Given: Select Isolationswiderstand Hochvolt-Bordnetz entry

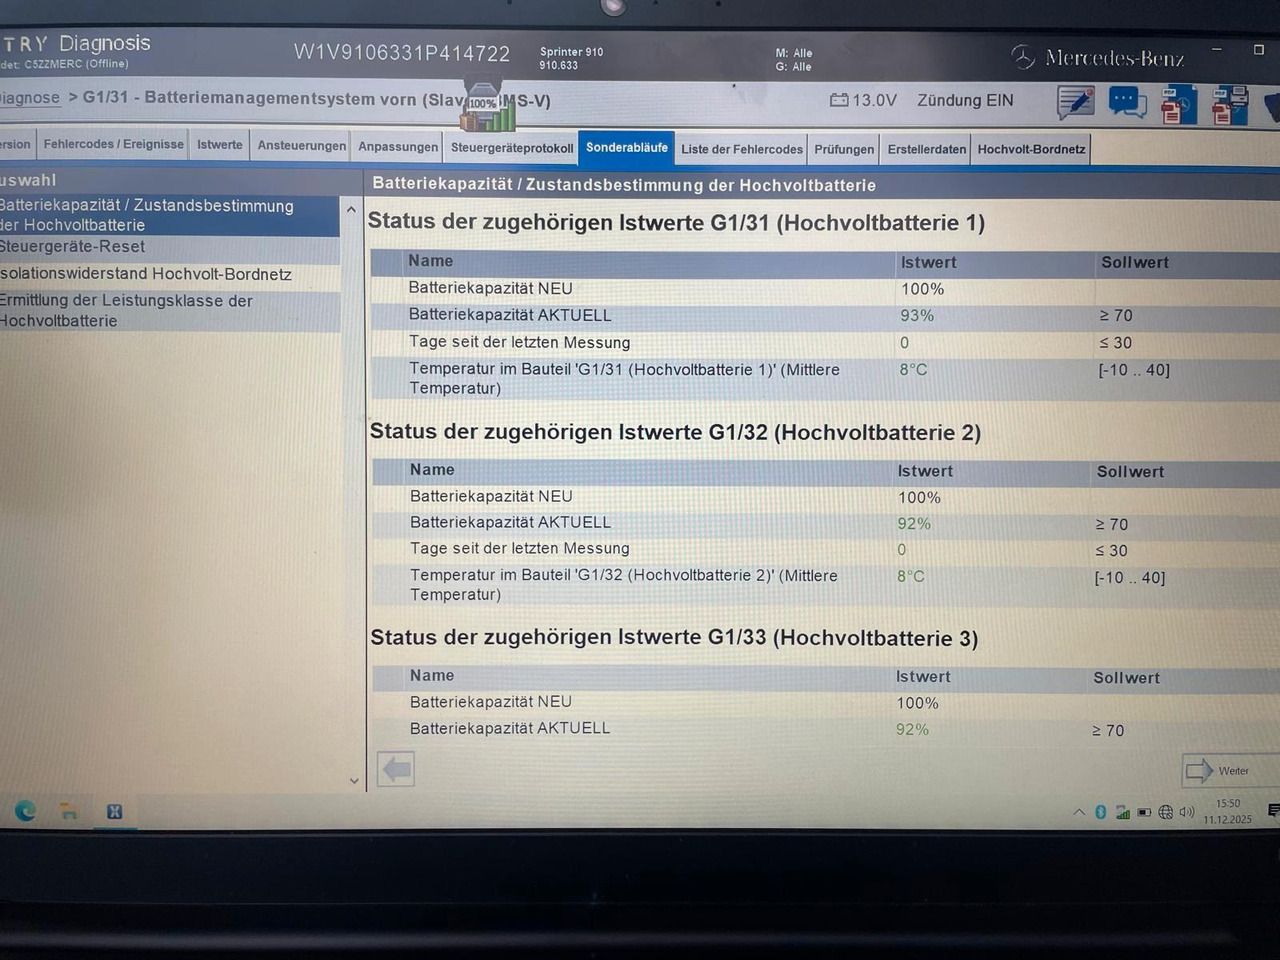Looking at the screenshot, I should click(x=168, y=275).
